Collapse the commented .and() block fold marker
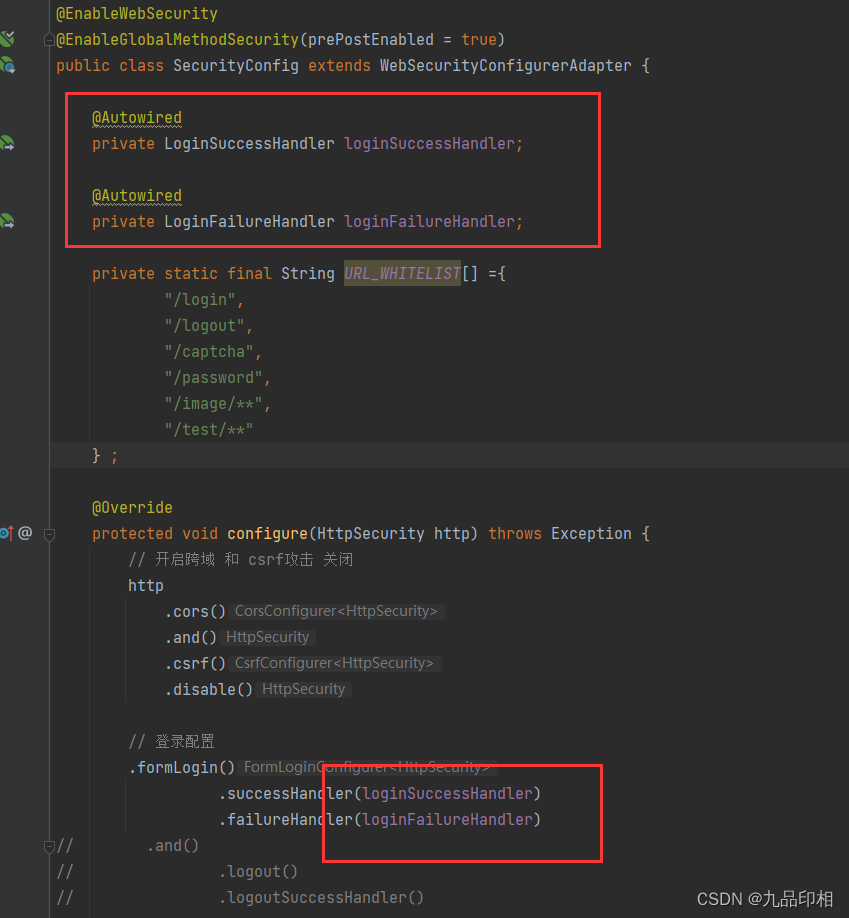The image size is (849, 918). click(x=49, y=846)
